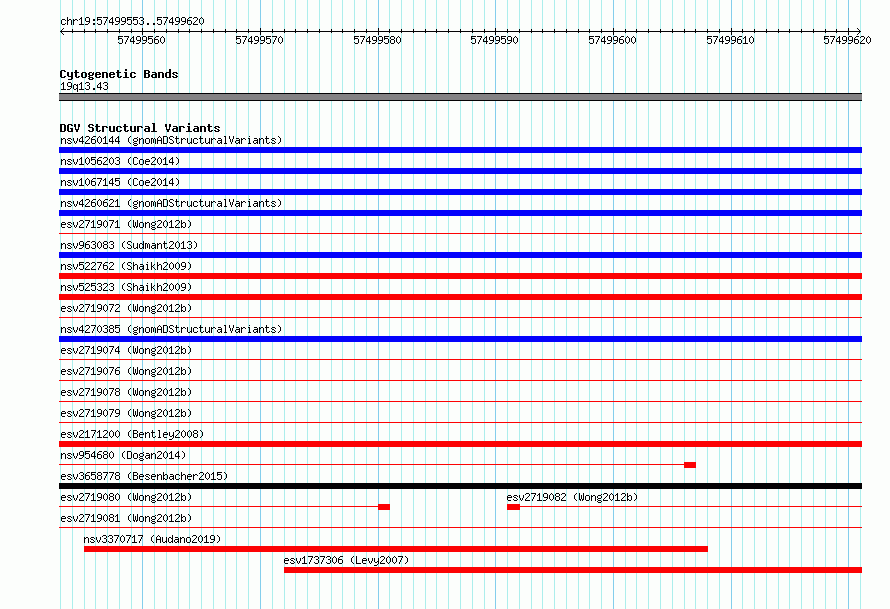This screenshot has width=890, height=609.
Task: Click nsv522762 (Shaikh2009) label
Action: (x=126, y=266)
